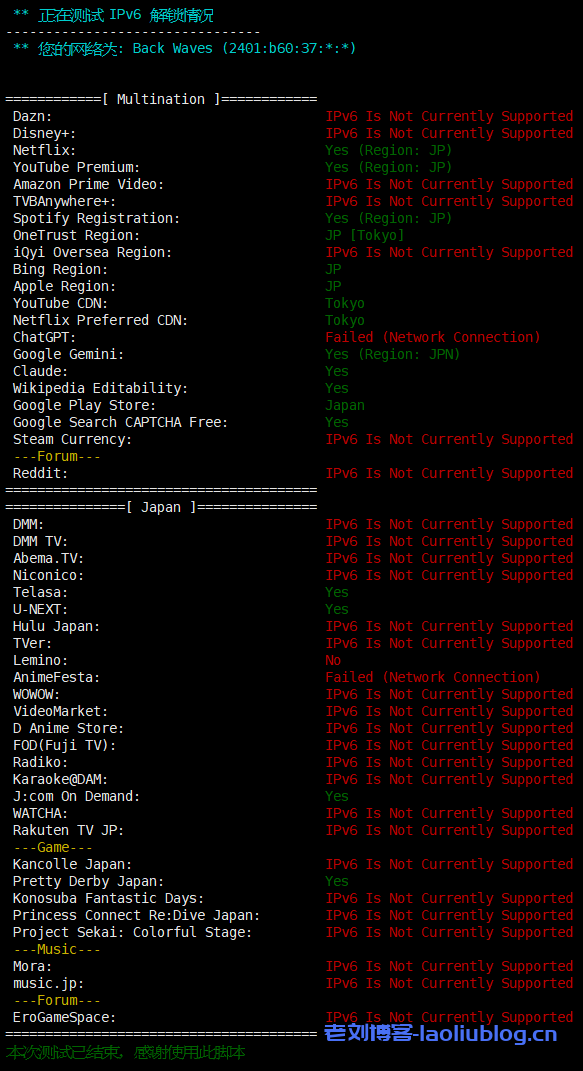Viewport: 583px width, 1071px height.
Task: Click the Lemino No status
Action: [333, 660]
